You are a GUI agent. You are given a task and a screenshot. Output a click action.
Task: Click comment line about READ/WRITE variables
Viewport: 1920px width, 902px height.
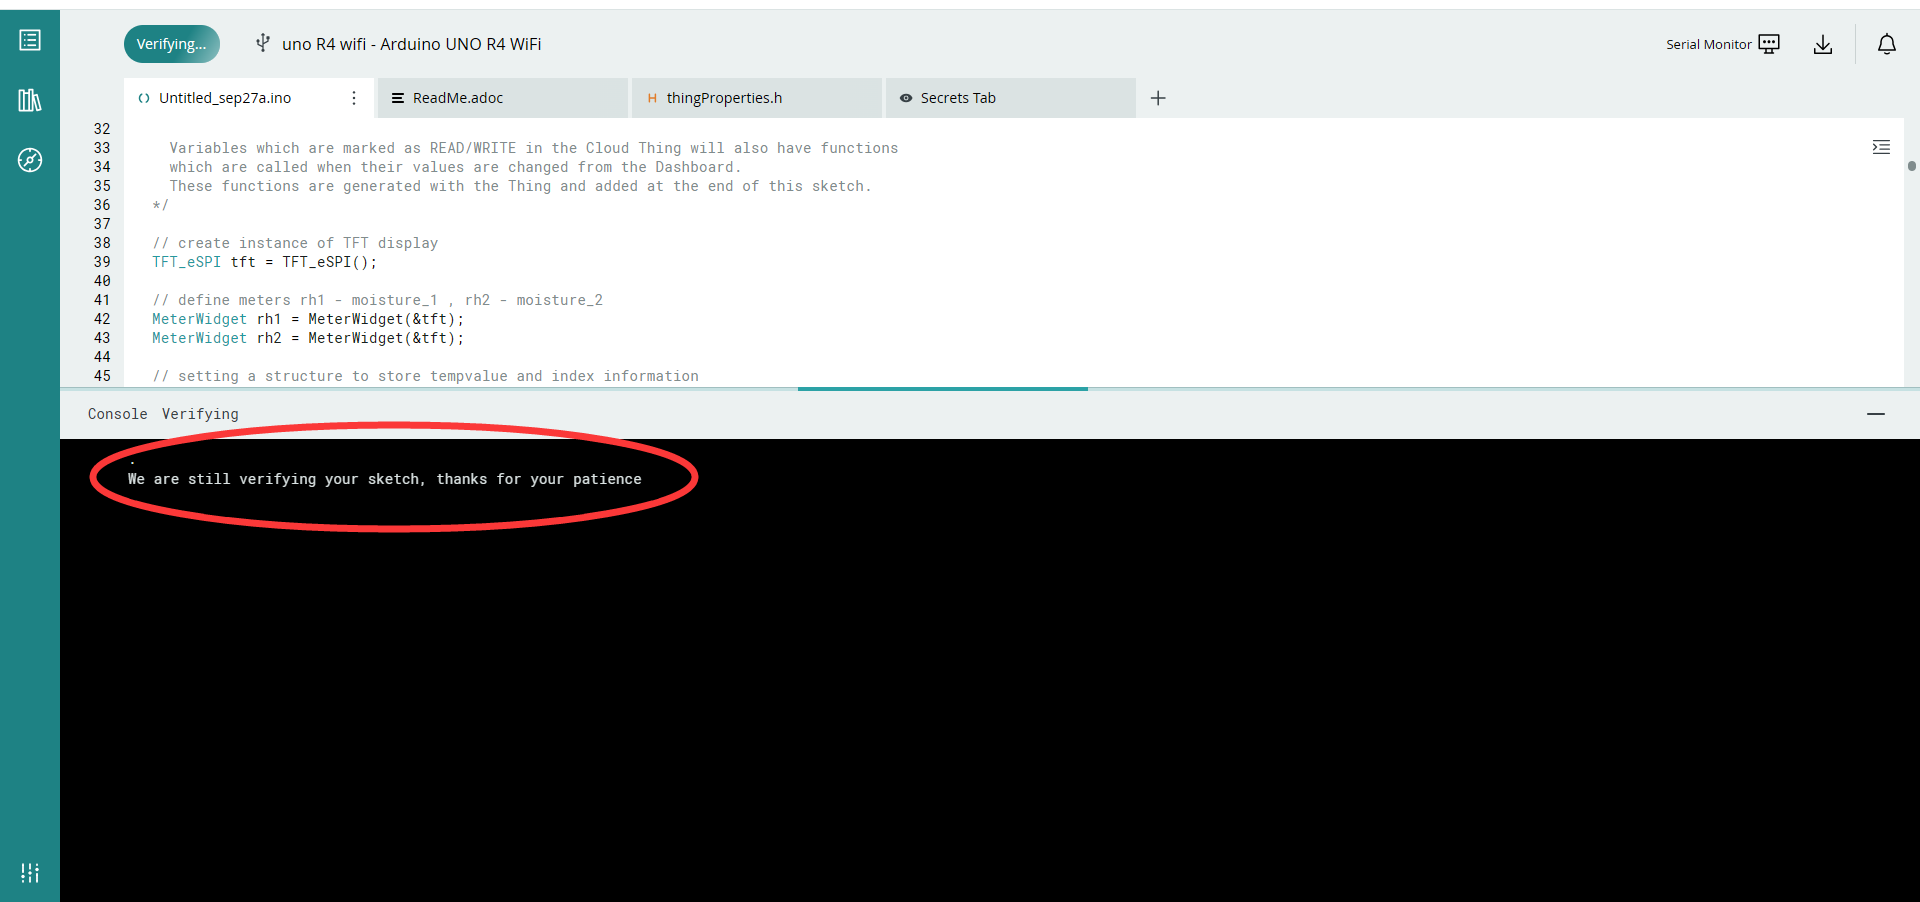[x=534, y=148]
